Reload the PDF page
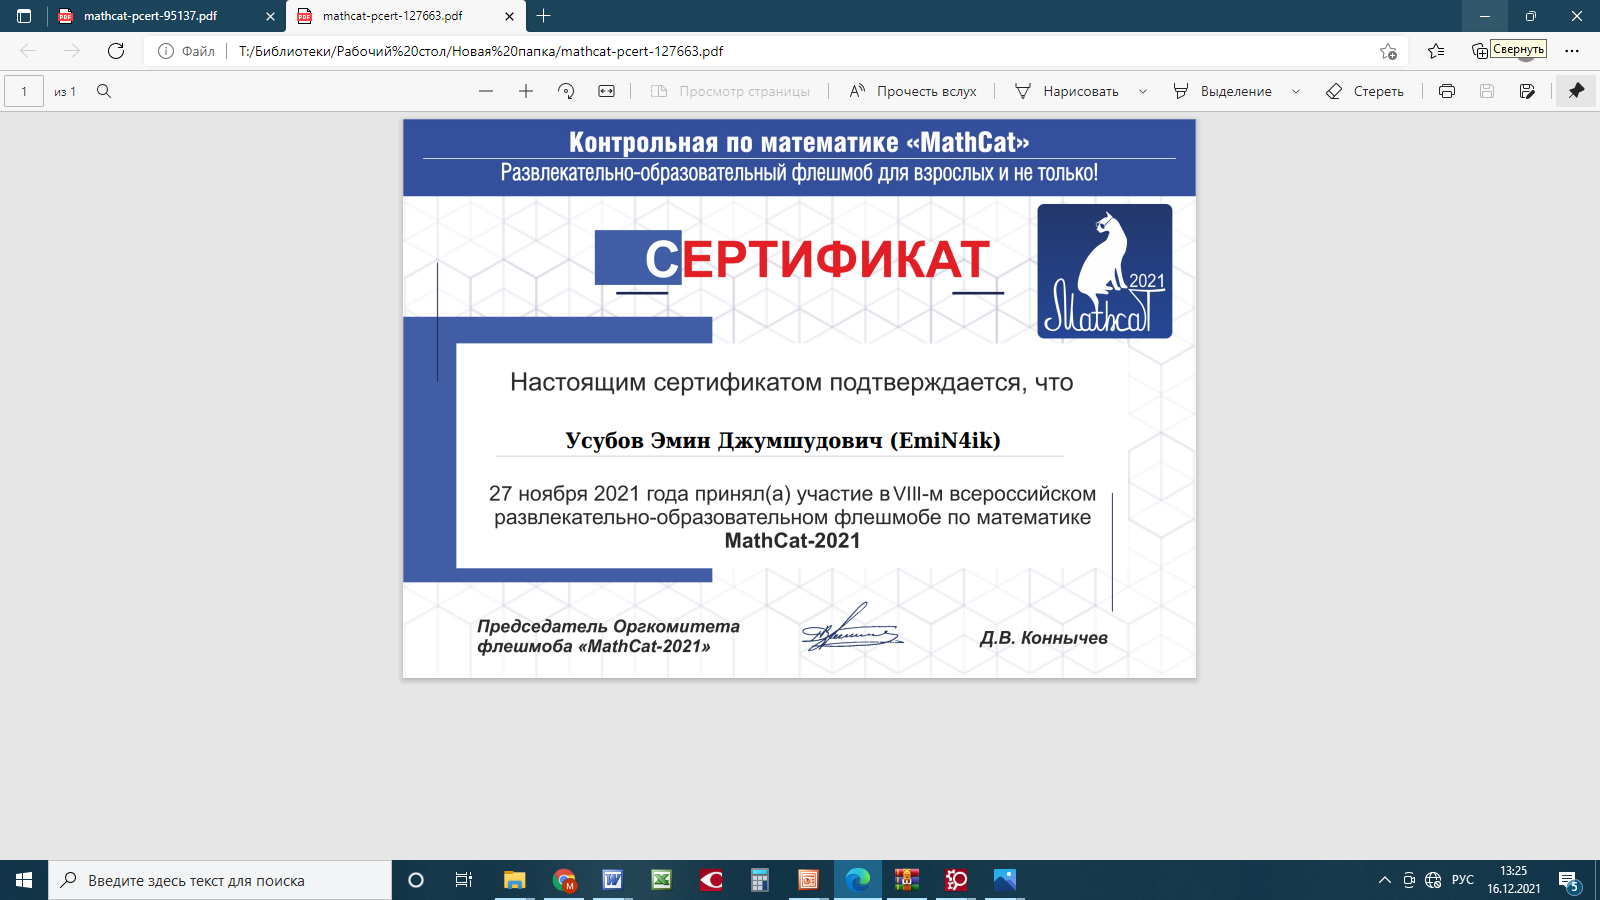The width and height of the screenshot is (1600, 900). [116, 51]
